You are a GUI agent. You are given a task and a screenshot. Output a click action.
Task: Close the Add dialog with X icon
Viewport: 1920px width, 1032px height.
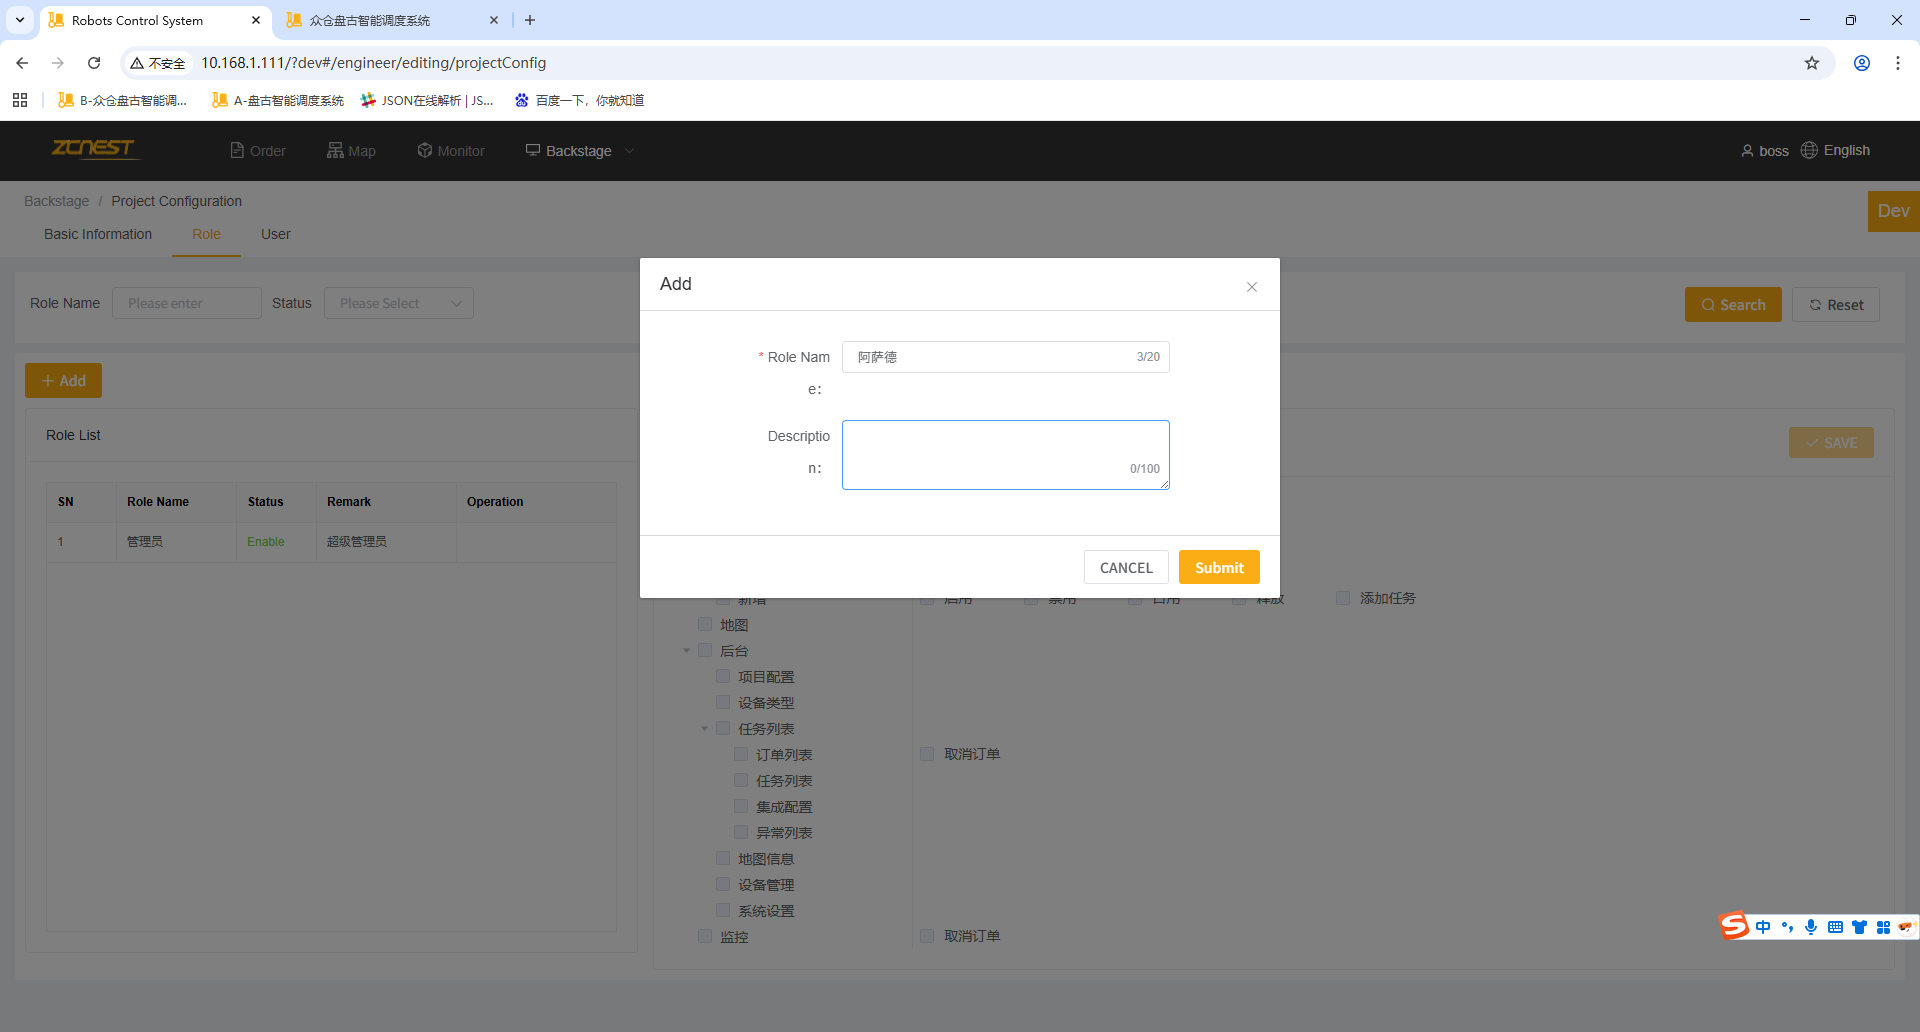click(1251, 287)
